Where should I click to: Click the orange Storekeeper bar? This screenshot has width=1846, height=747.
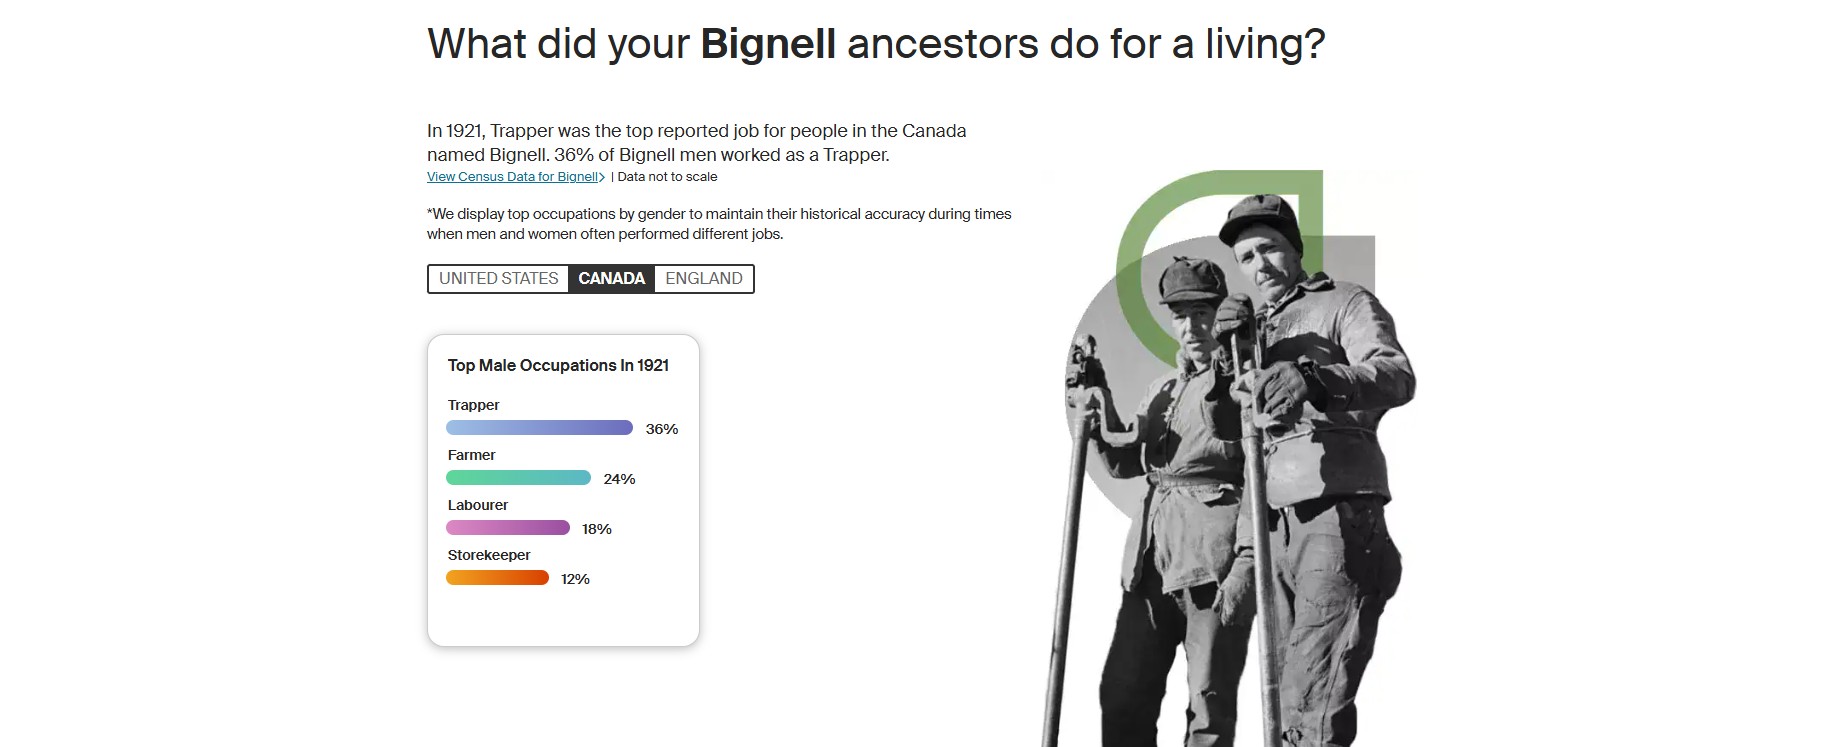click(x=497, y=577)
